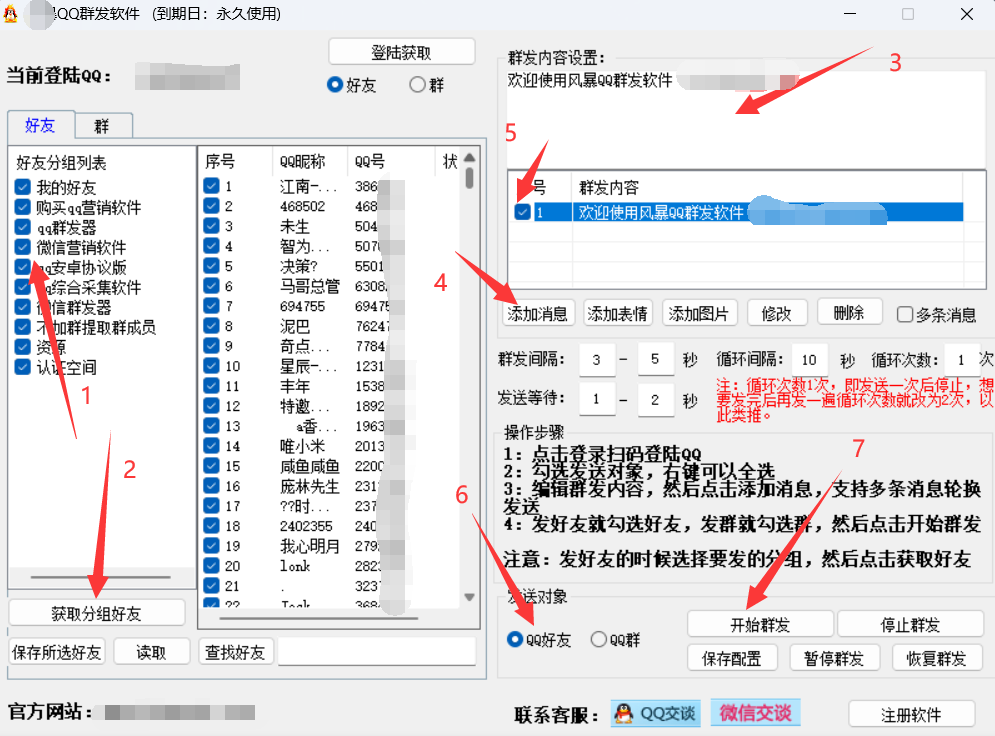Open the QQ交谈 customer service link
This screenshot has height=736, width=995.
coord(656,713)
